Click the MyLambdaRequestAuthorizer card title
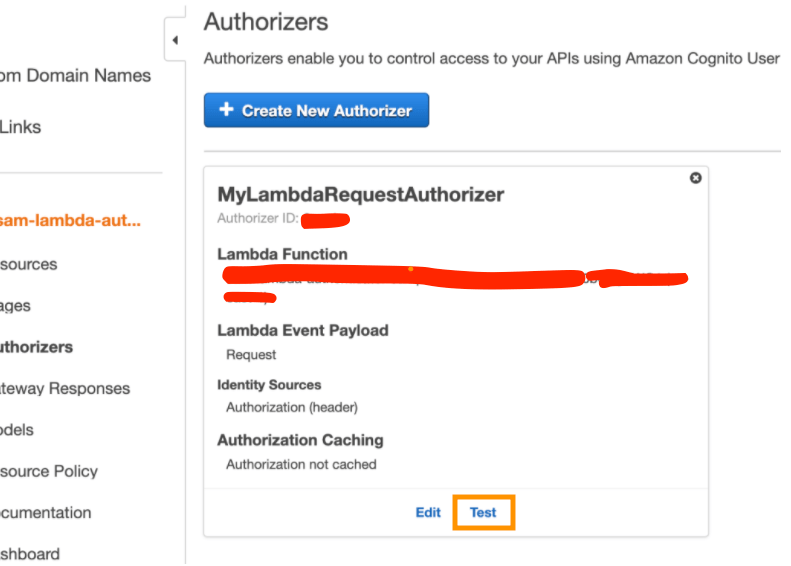 (x=360, y=195)
